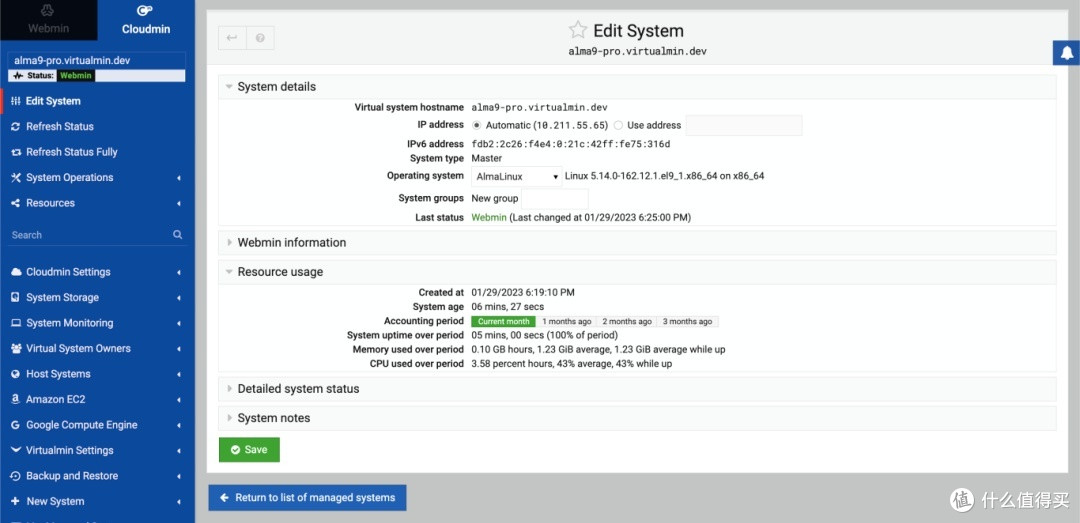Click the Host Systems globe icon
Image resolution: width=1080 pixels, height=523 pixels.
point(16,373)
